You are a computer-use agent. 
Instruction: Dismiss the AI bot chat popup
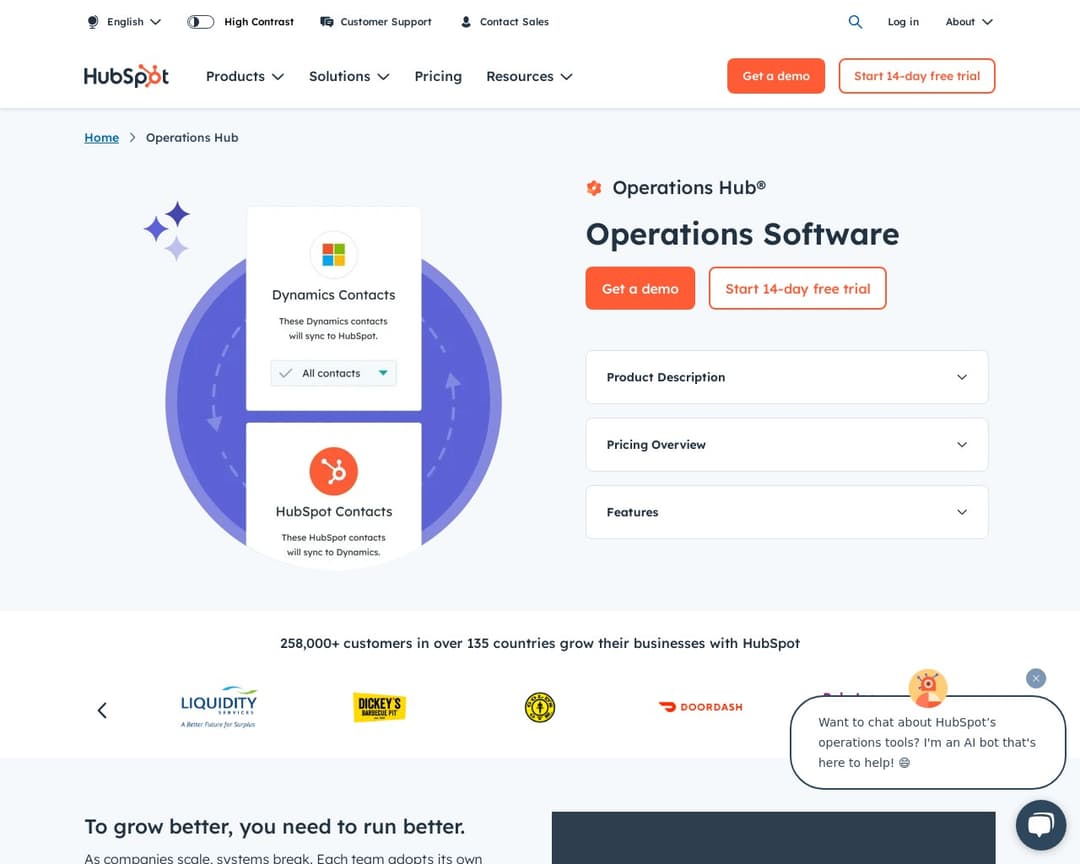pyautogui.click(x=1036, y=678)
